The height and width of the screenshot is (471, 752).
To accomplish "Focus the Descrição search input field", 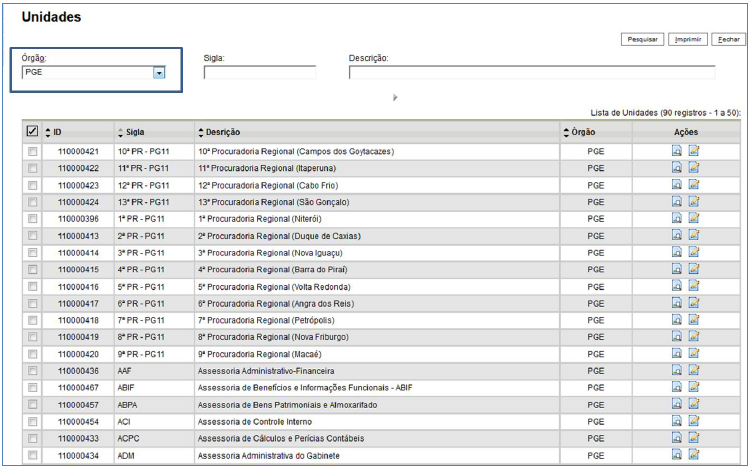I will coord(531,72).
